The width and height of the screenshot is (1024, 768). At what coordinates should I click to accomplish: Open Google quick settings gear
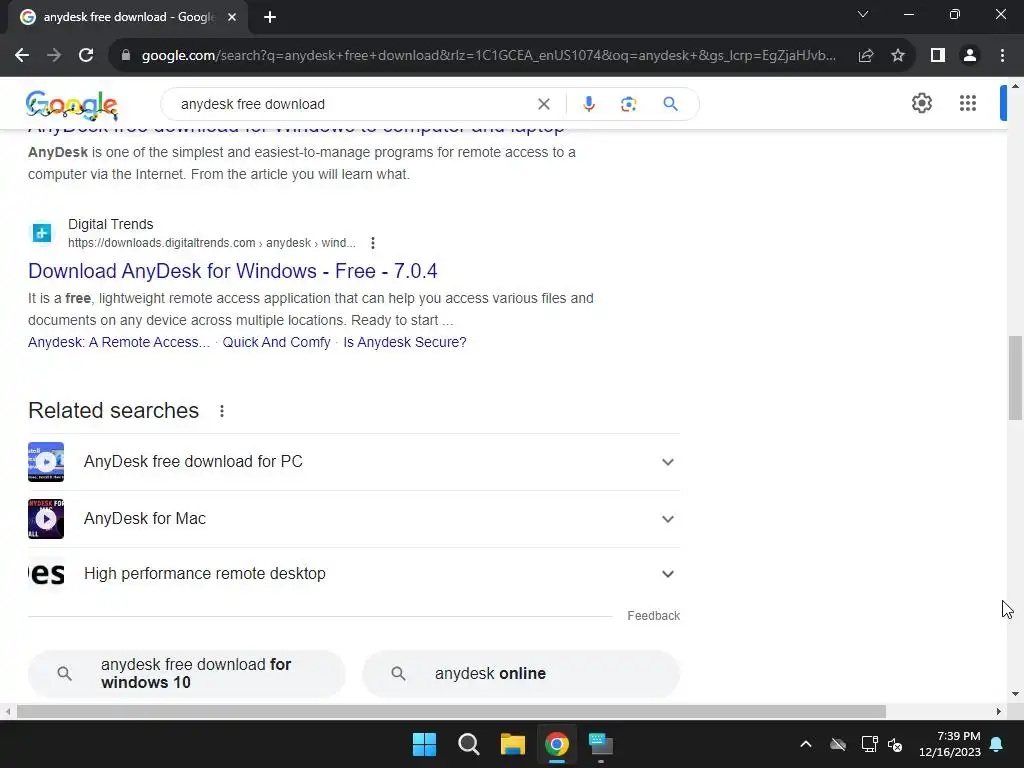click(921, 103)
